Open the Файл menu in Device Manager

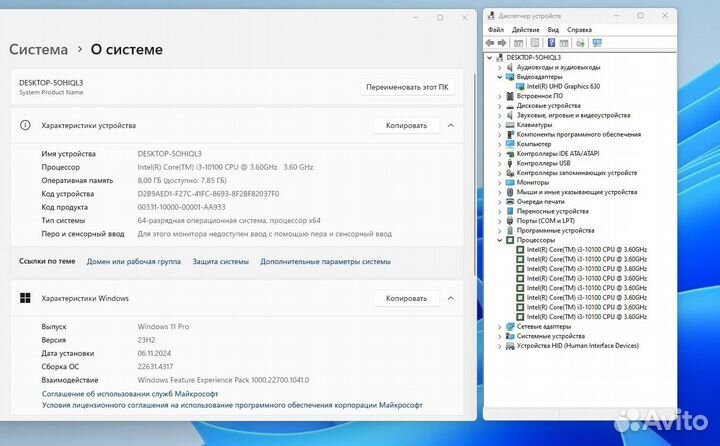(x=495, y=29)
